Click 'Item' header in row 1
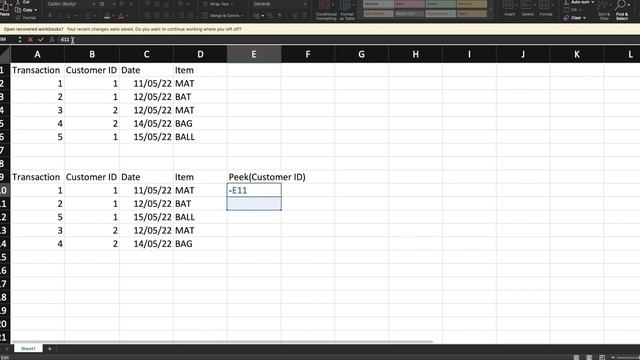 click(200, 70)
